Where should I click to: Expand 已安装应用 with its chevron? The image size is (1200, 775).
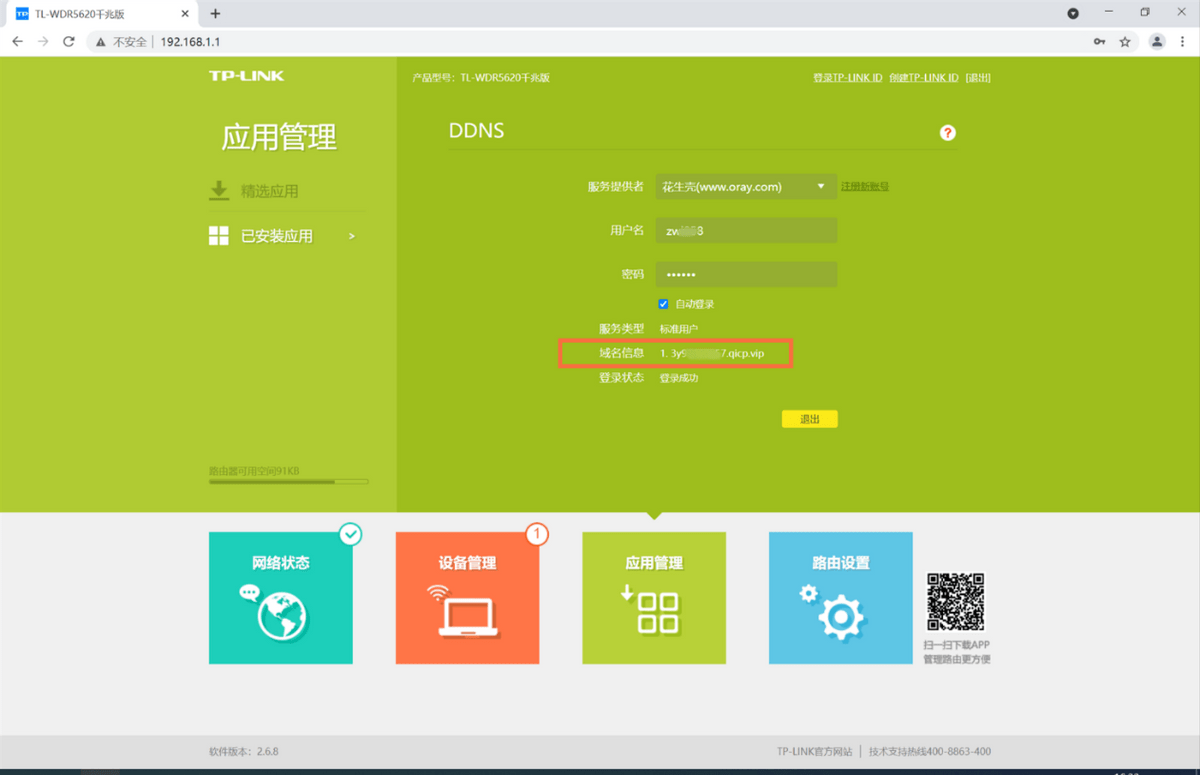click(352, 236)
